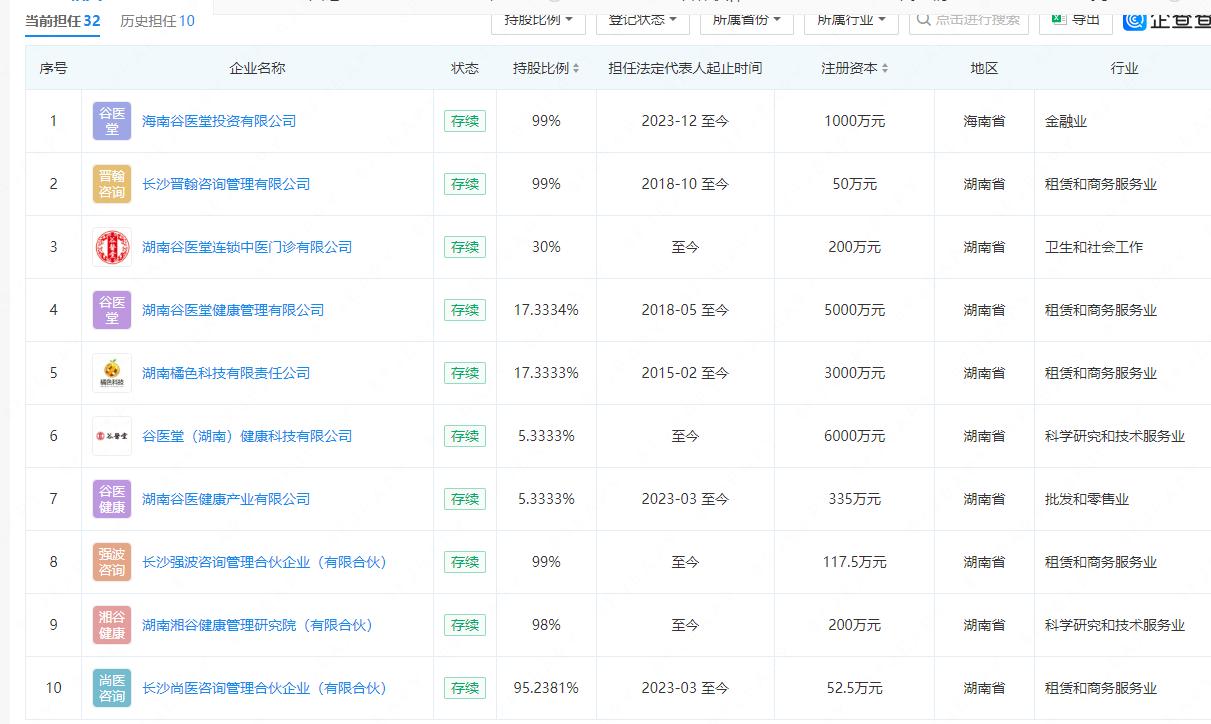Click the logo of 湖南谷医堂健康管理有限公司
1211x724 pixels.
point(112,310)
